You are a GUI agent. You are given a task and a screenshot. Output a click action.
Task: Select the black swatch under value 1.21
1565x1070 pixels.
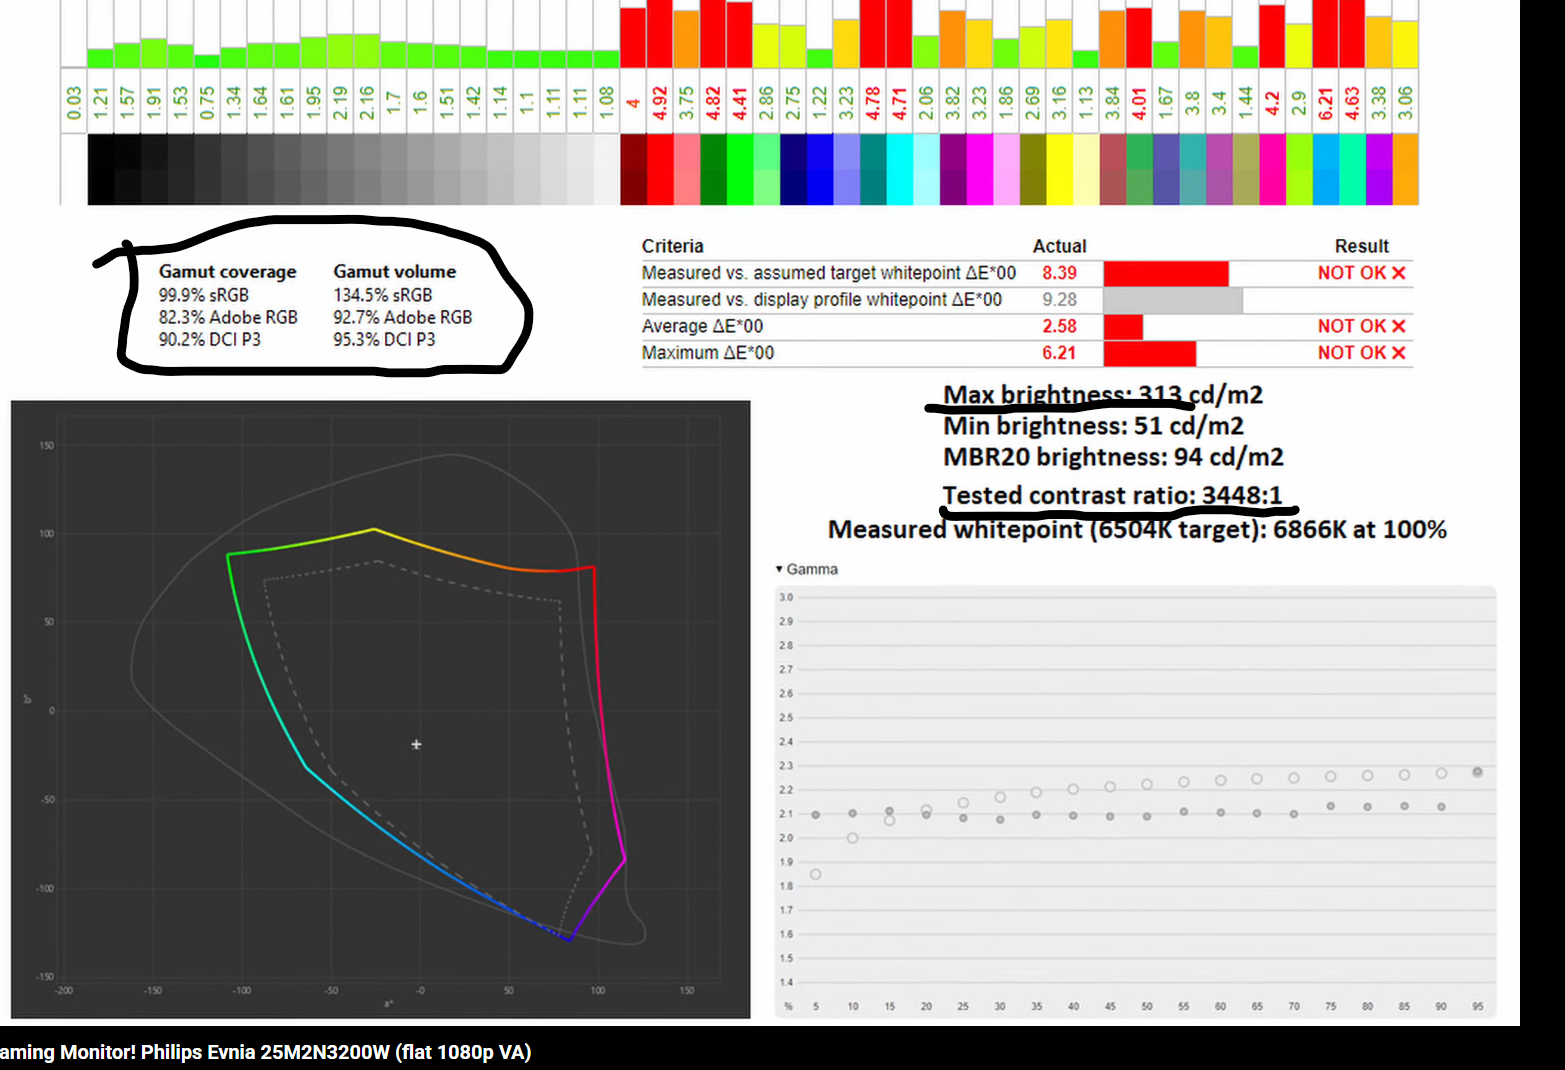click(100, 170)
